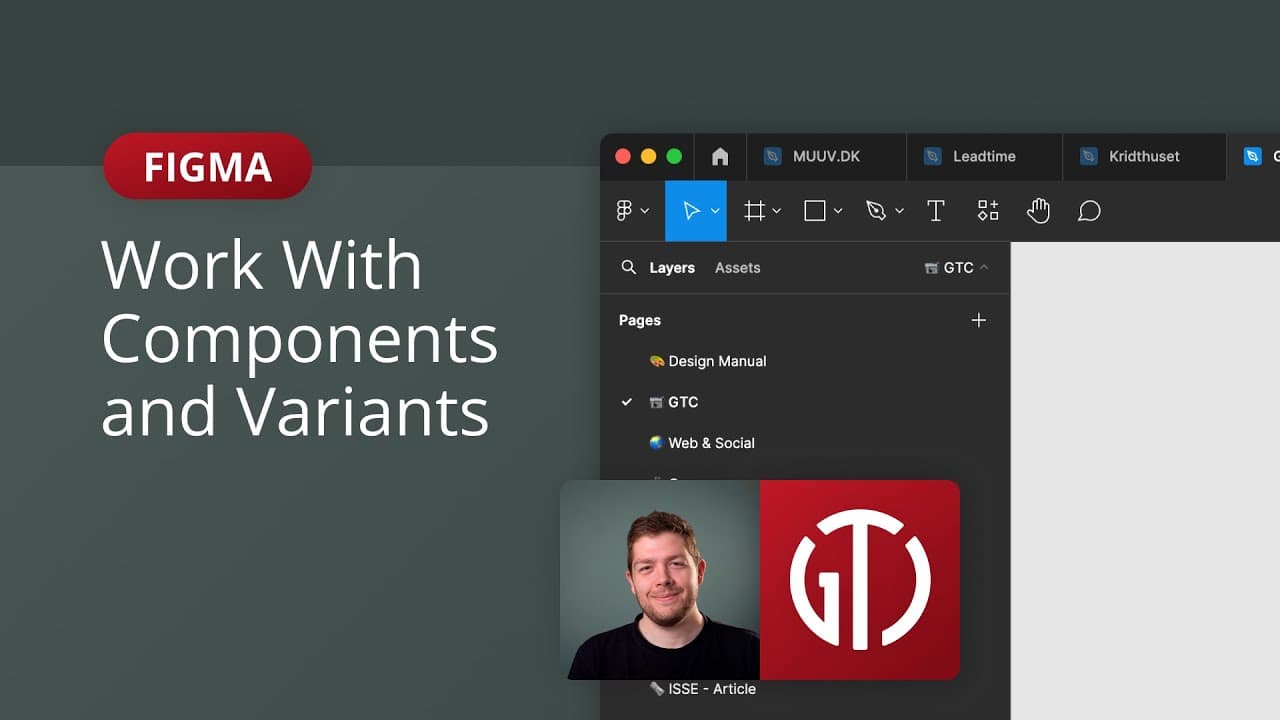Click the search icon in the Layers panel
The height and width of the screenshot is (720, 1280).
tap(629, 268)
